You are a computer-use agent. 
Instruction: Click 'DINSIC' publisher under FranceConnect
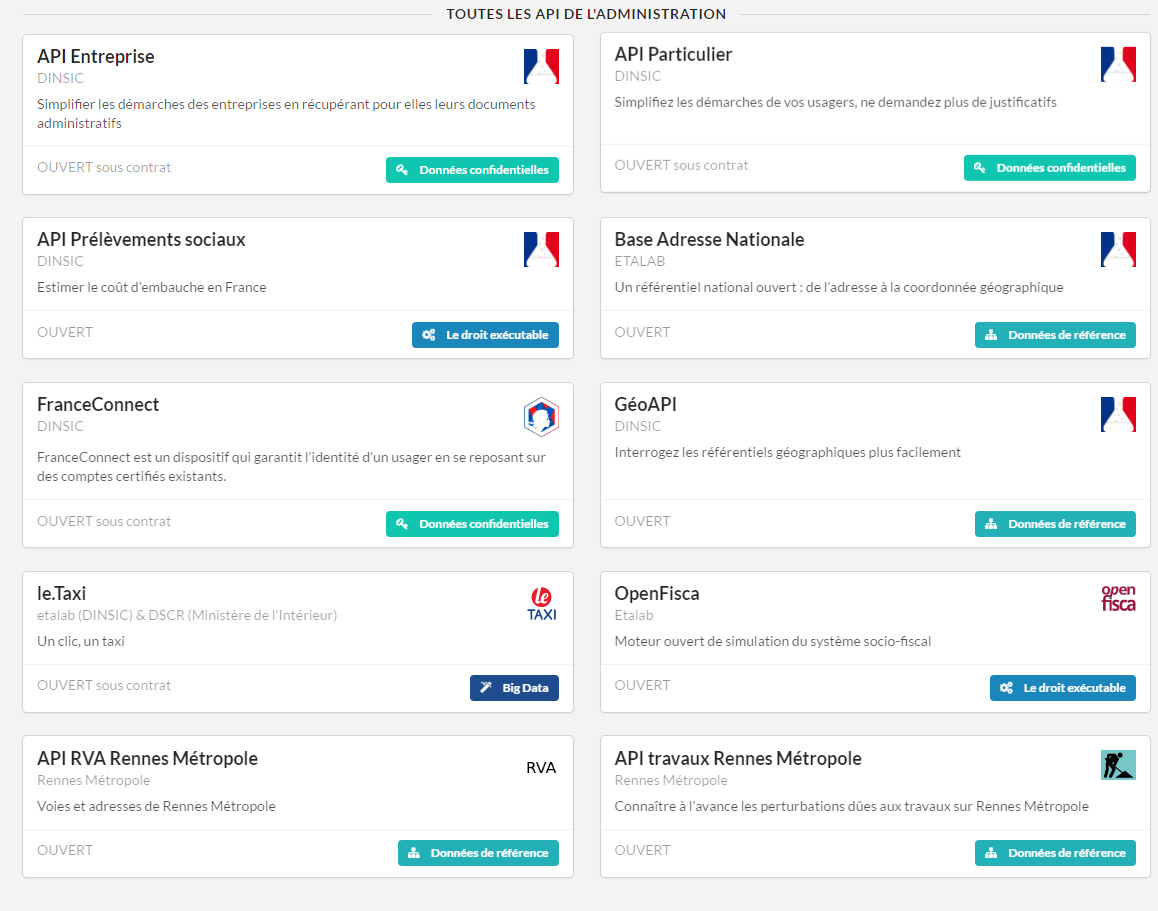point(60,427)
